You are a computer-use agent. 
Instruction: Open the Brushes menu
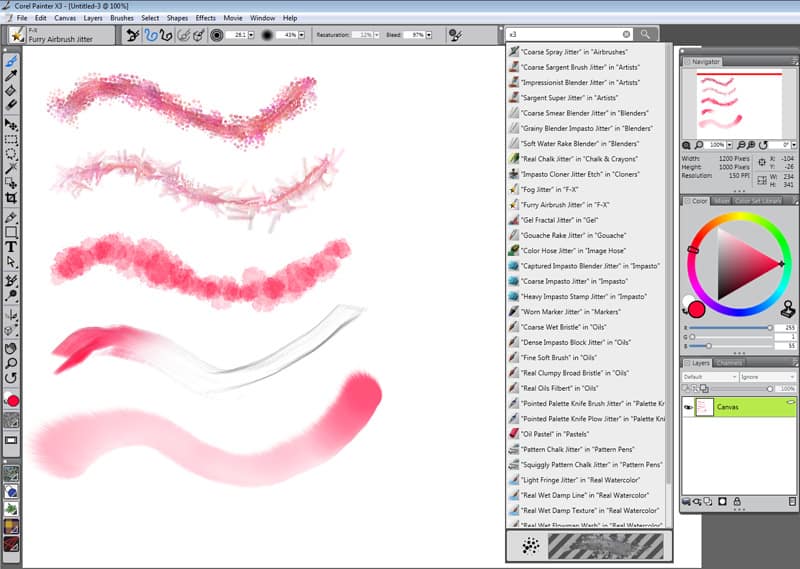122,18
